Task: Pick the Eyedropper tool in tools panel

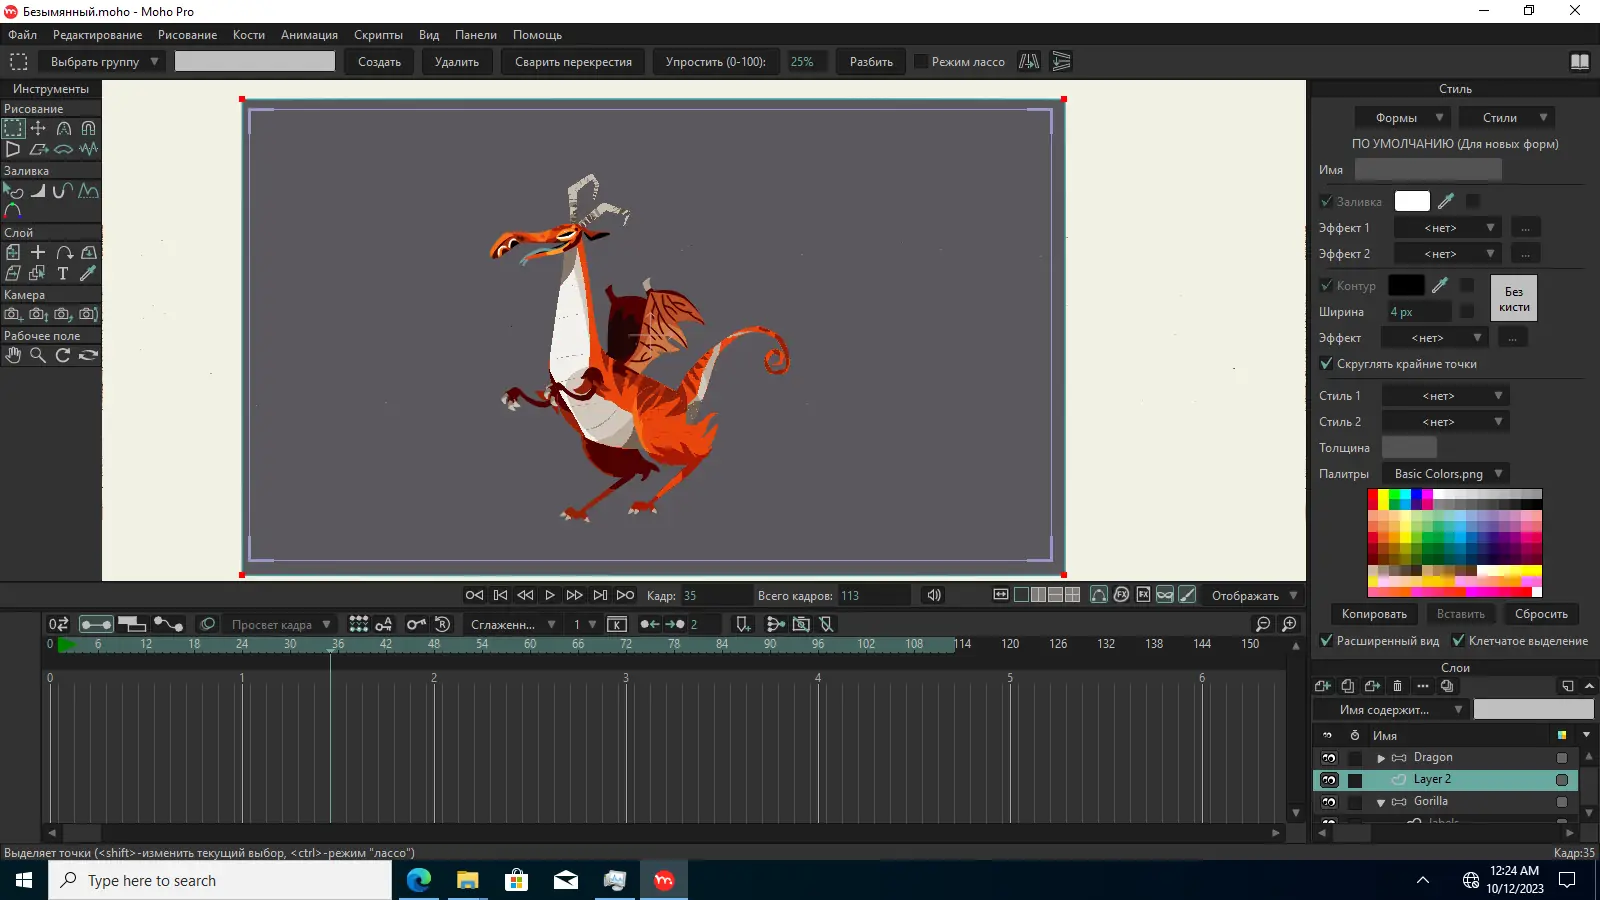Action: (x=88, y=273)
